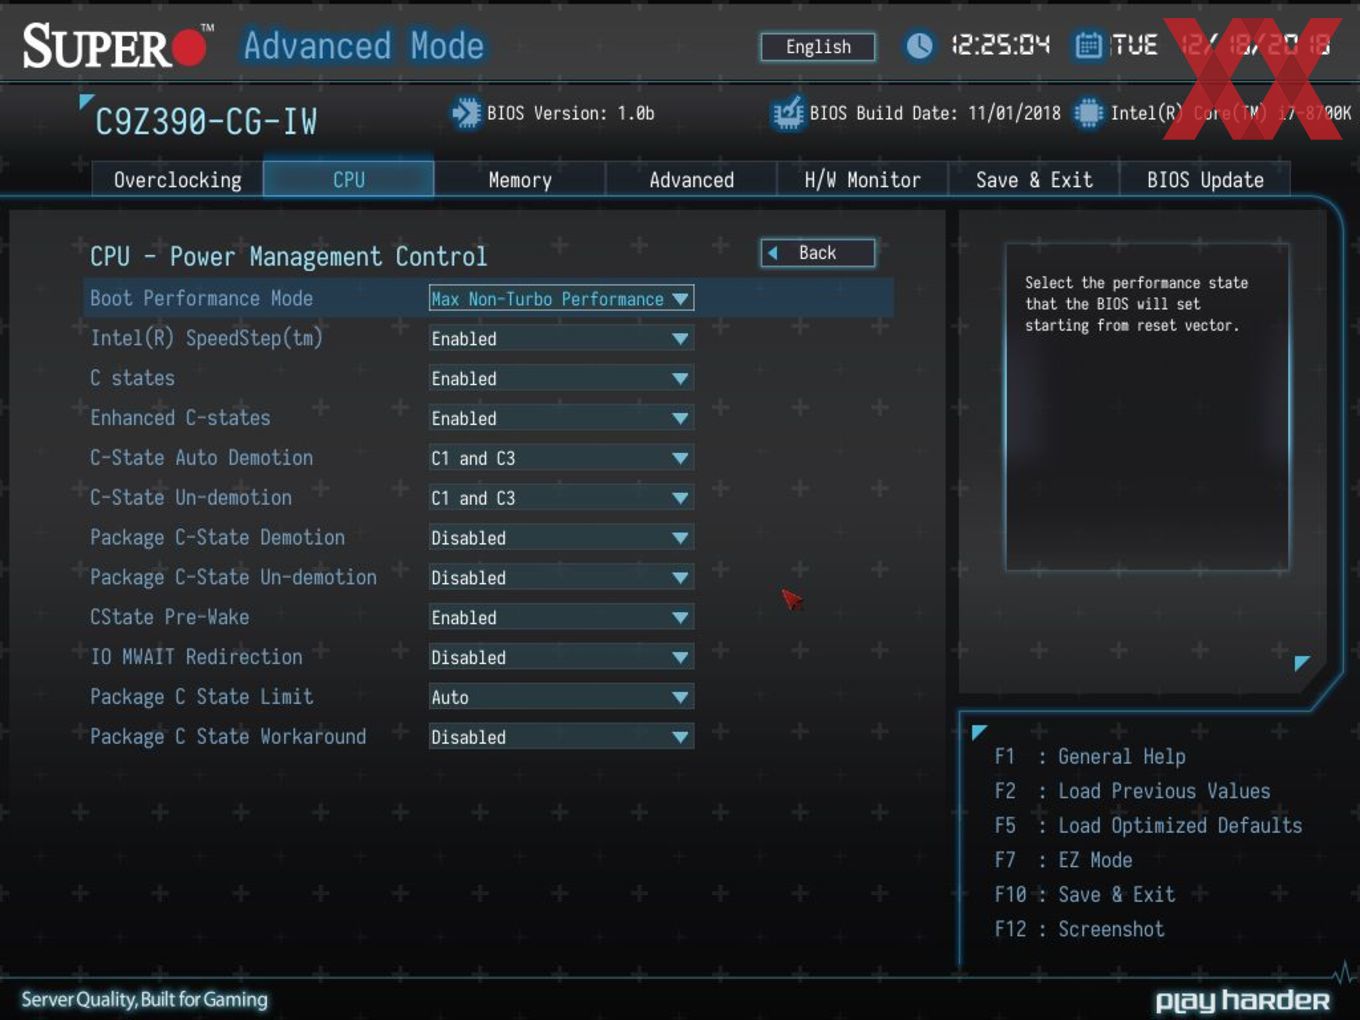
Task: Click F2 Load Previous Values entry
Action: (1132, 791)
